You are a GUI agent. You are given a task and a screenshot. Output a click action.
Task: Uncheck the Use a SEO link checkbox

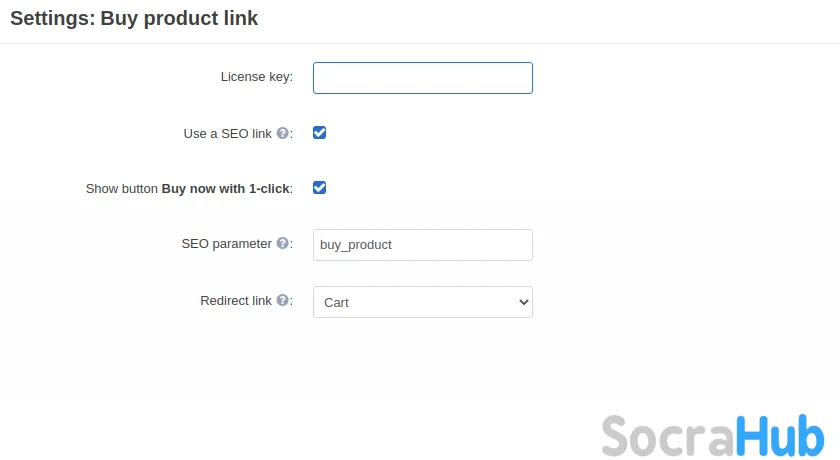[320, 132]
